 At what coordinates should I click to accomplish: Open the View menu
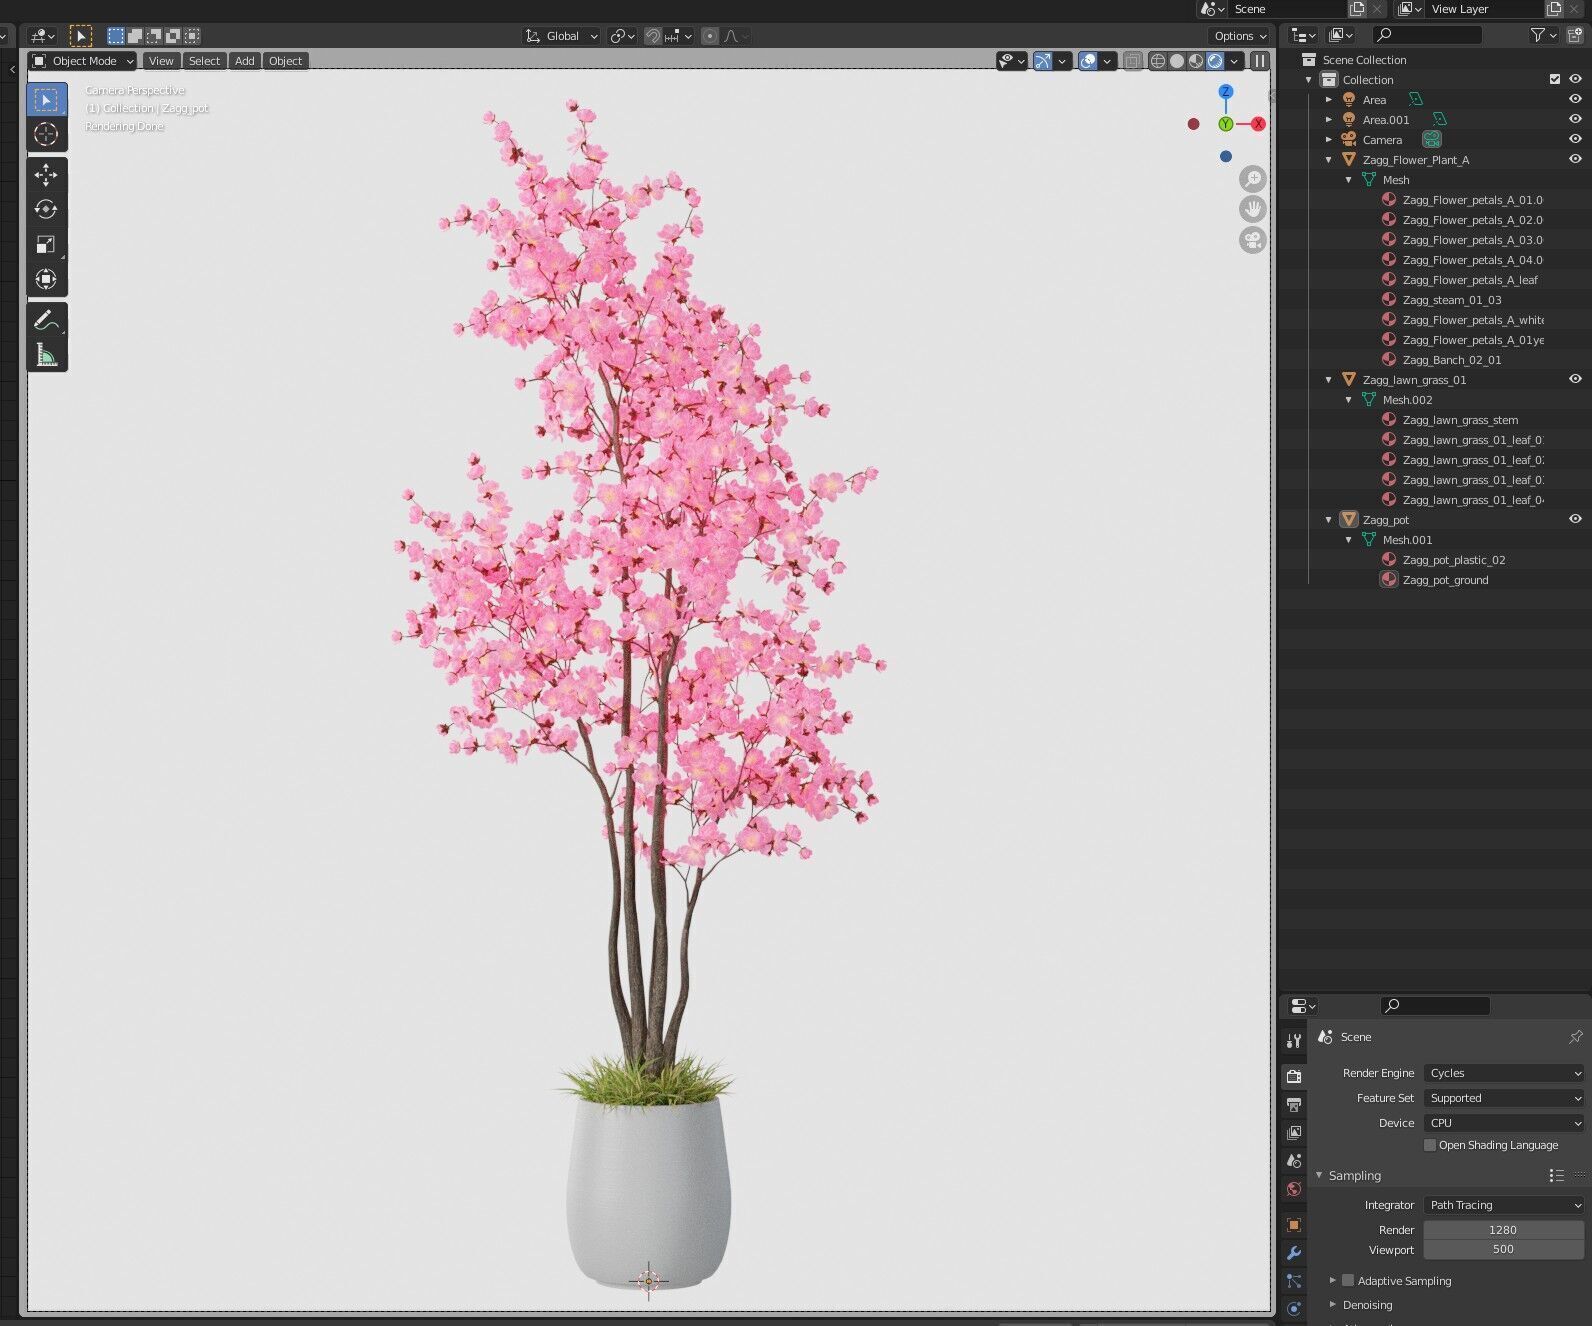tap(161, 61)
